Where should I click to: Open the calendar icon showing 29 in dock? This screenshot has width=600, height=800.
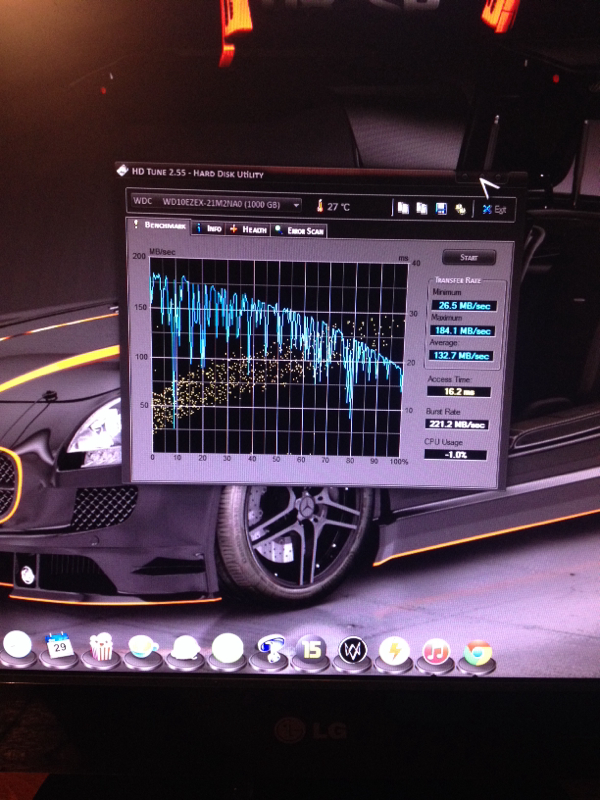tap(59, 646)
